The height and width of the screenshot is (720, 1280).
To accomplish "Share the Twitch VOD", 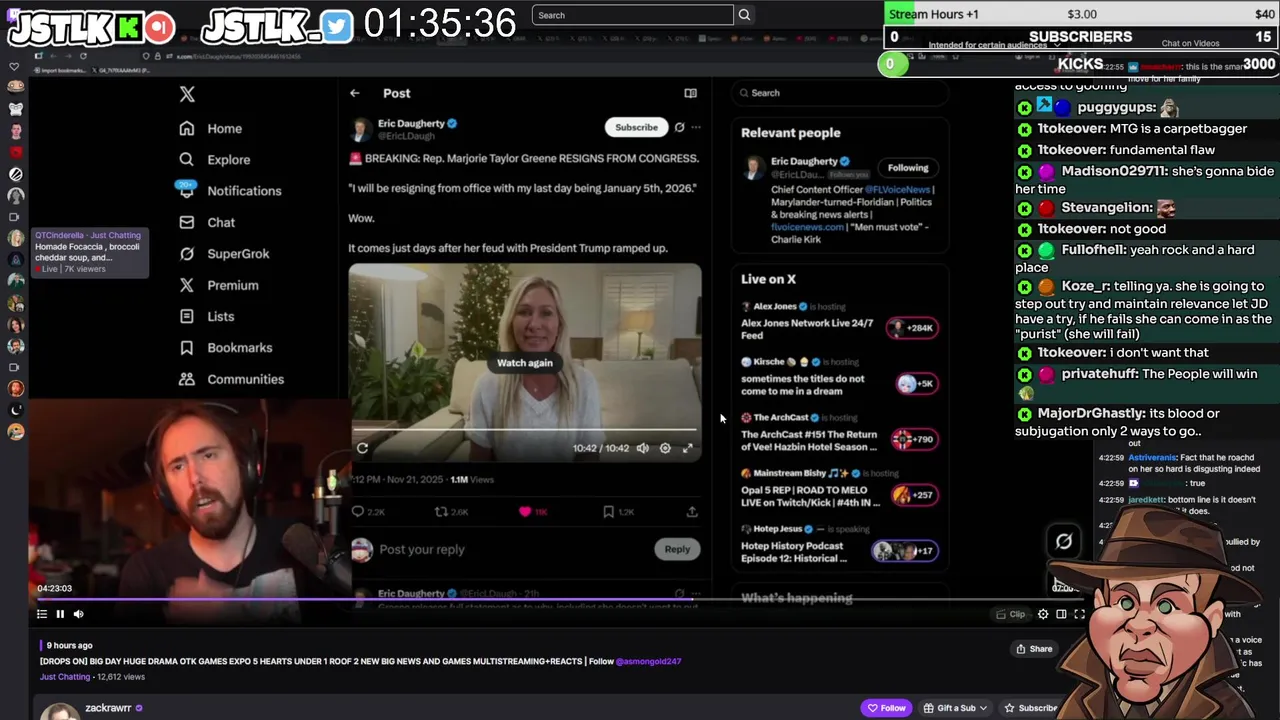I will pyautogui.click(x=1034, y=649).
